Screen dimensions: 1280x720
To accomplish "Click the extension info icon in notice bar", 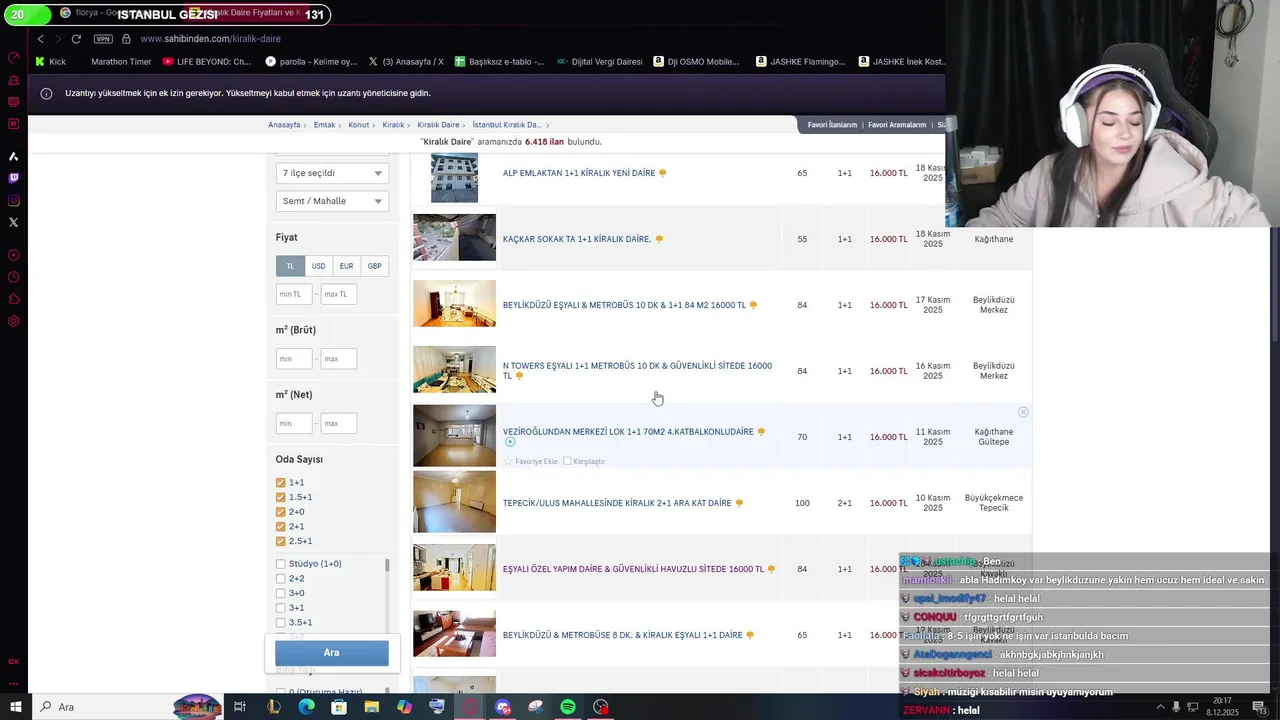I will point(46,93).
